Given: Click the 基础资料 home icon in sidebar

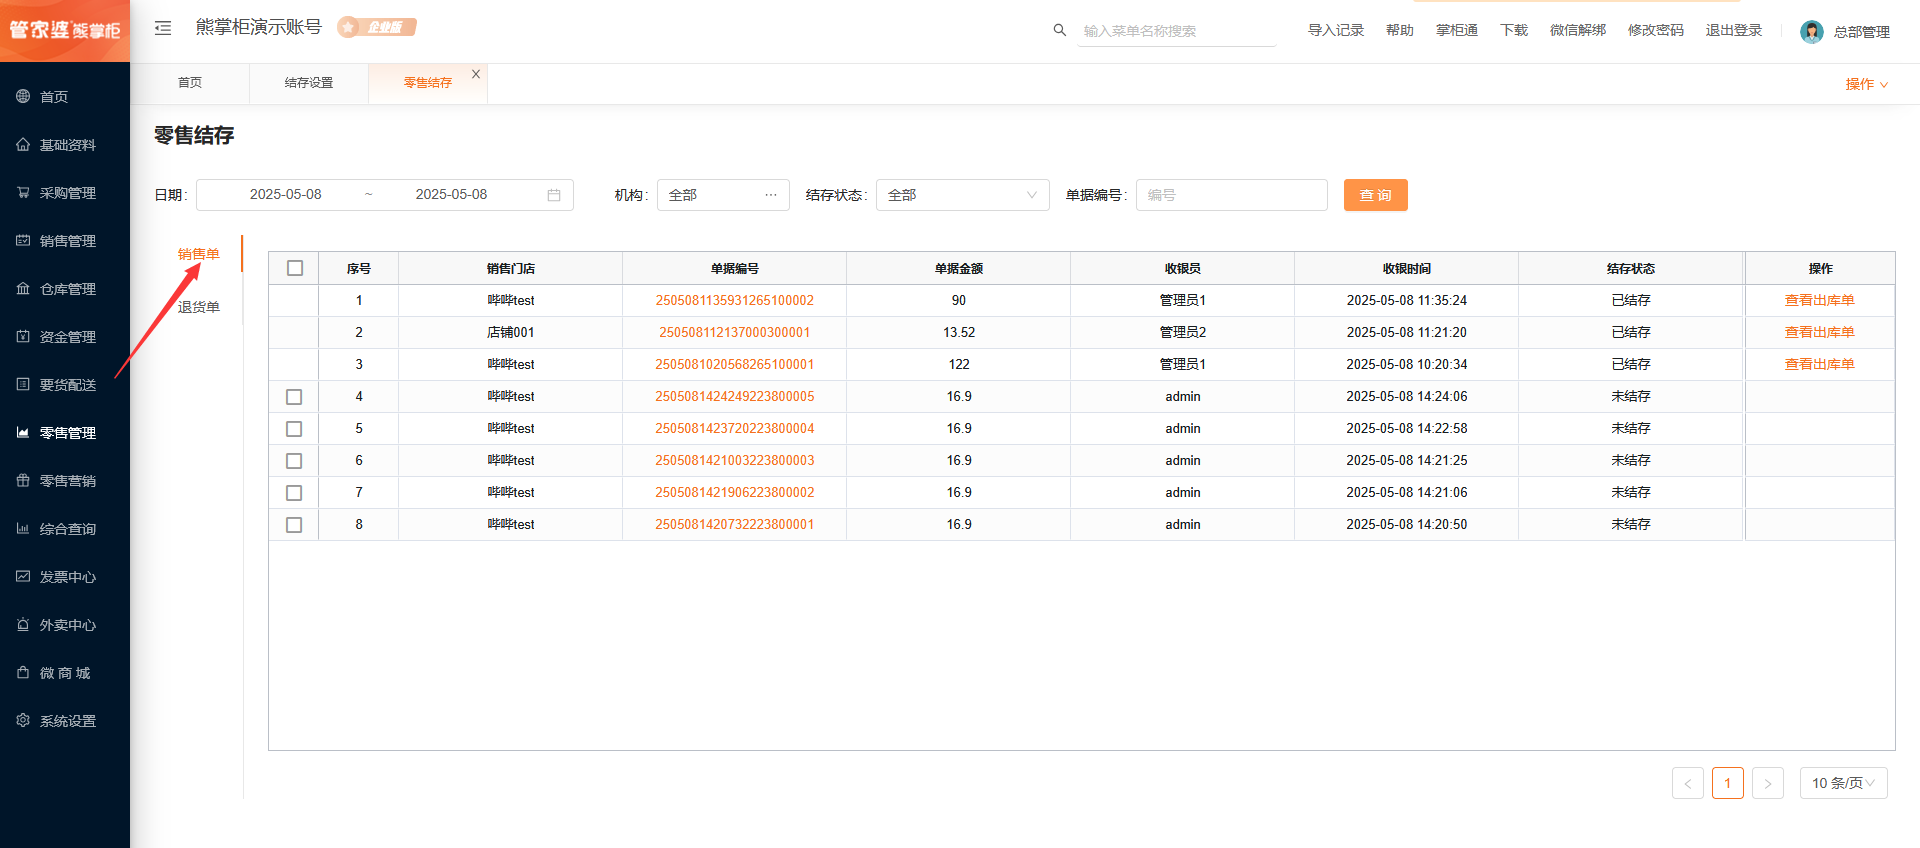Looking at the screenshot, I should click(23, 144).
